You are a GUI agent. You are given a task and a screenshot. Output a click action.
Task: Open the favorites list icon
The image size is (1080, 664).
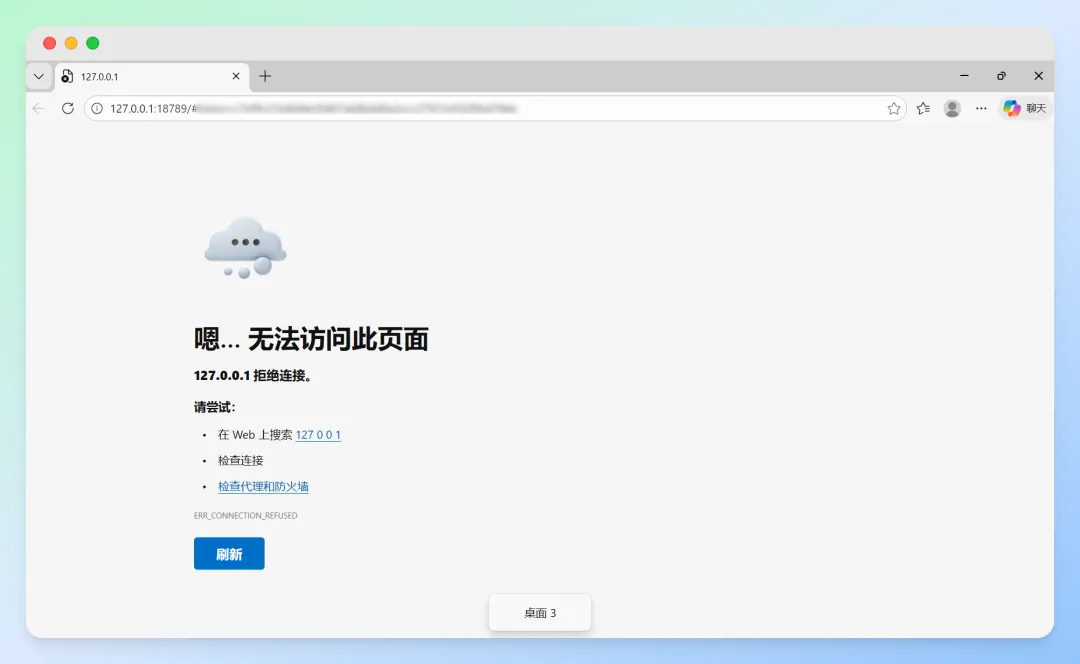(x=923, y=108)
